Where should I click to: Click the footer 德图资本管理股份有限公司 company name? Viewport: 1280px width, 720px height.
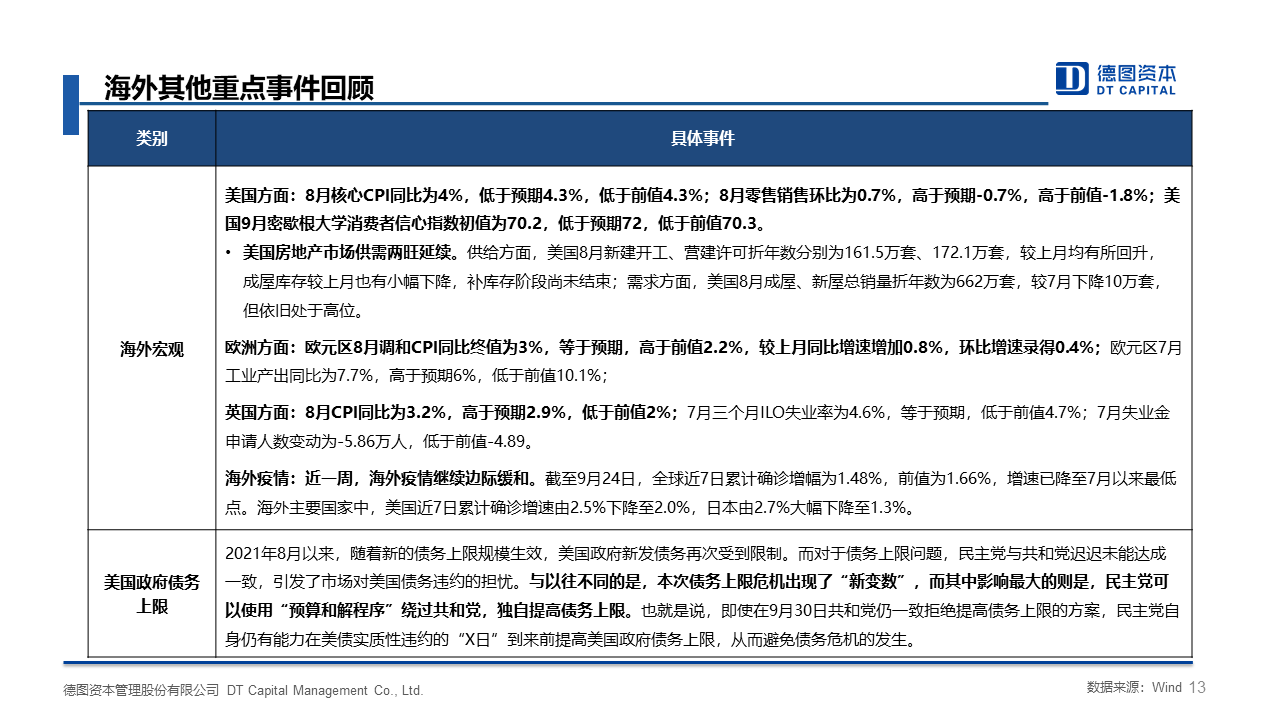tap(140, 690)
